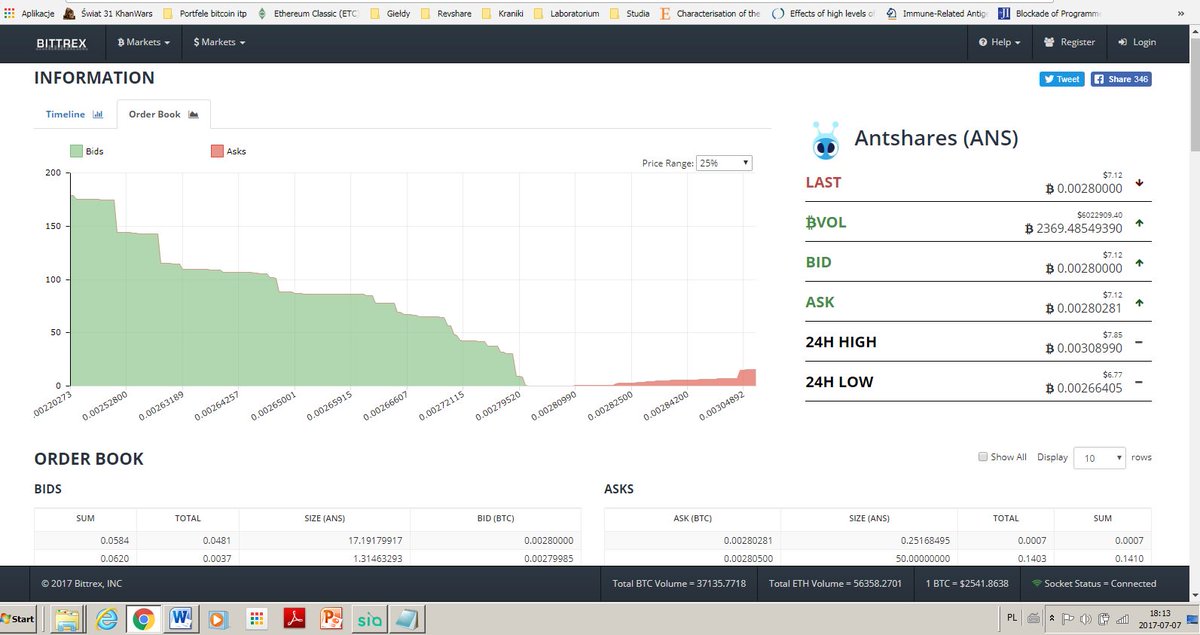Open Microsoft Word from the taskbar
This screenshot has height=635, width=1200.
click(182, 619)
